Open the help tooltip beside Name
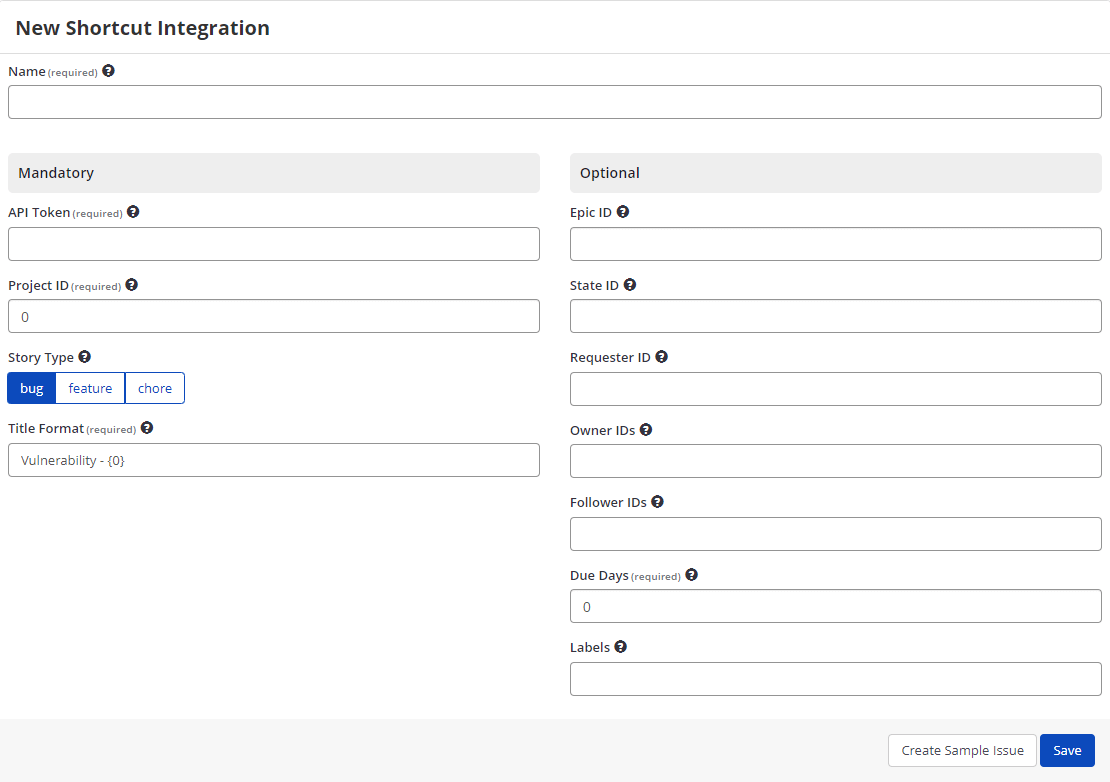The image size is (1110, 782). tap(108, 70)
